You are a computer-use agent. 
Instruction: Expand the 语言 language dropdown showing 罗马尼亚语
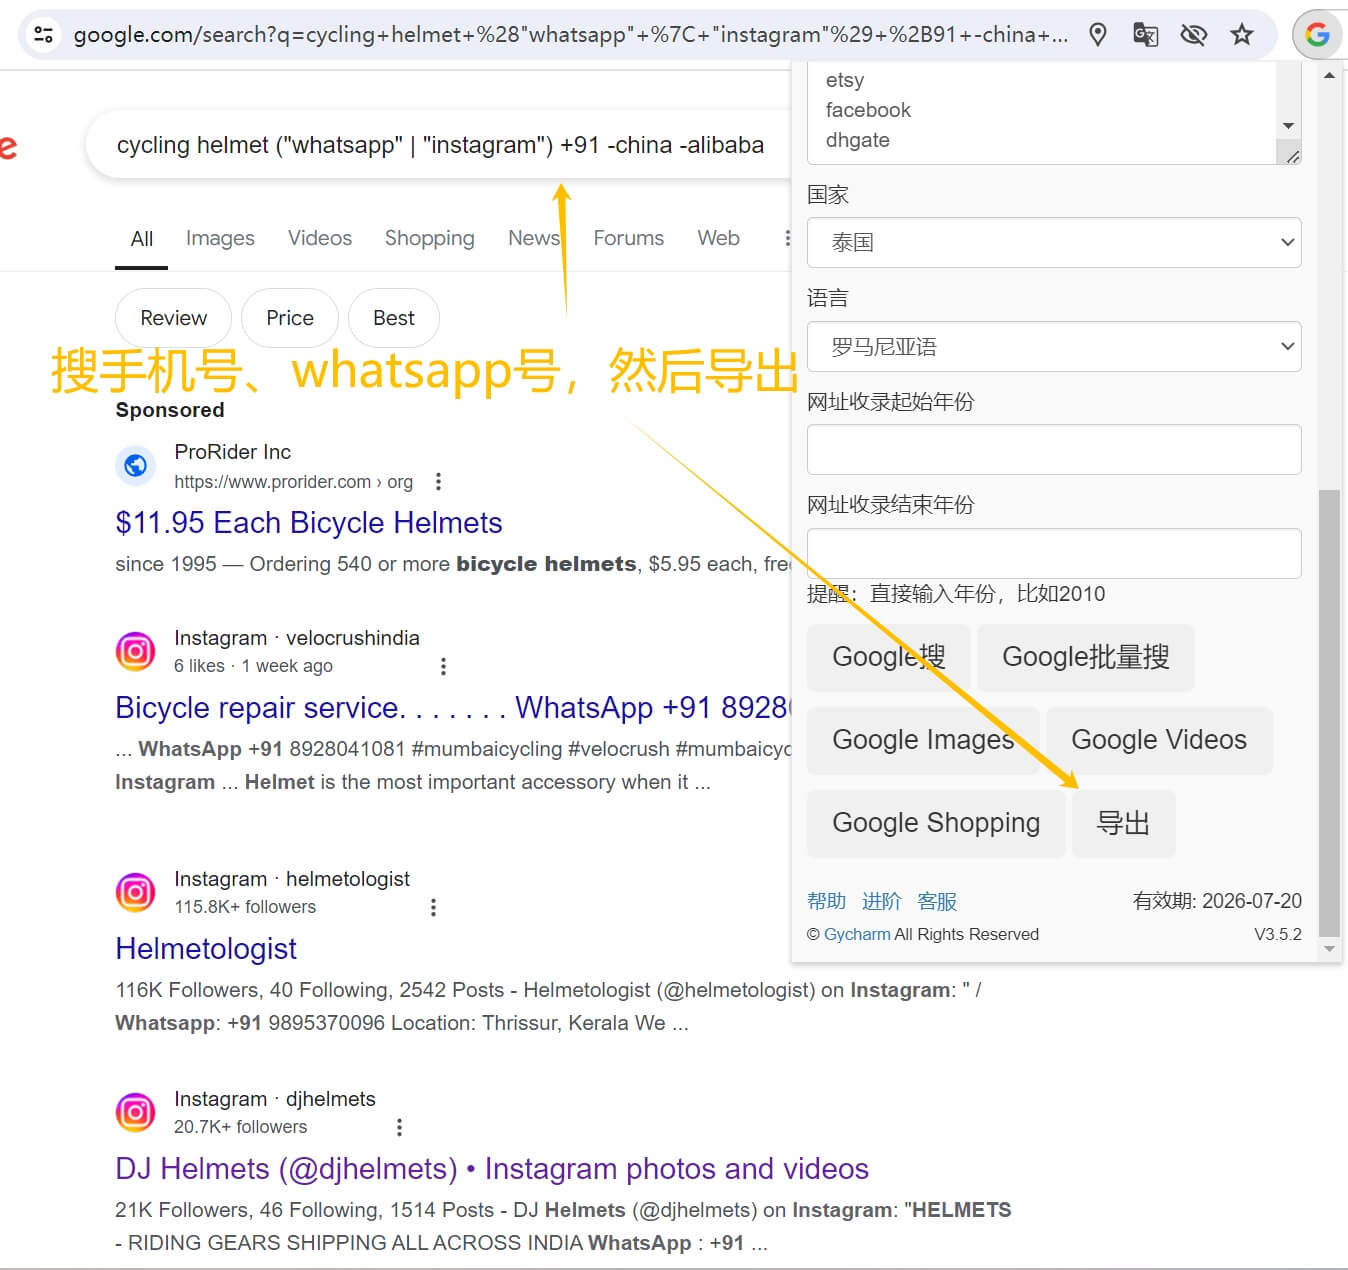pyautogui.click(x=1054, y=346)
